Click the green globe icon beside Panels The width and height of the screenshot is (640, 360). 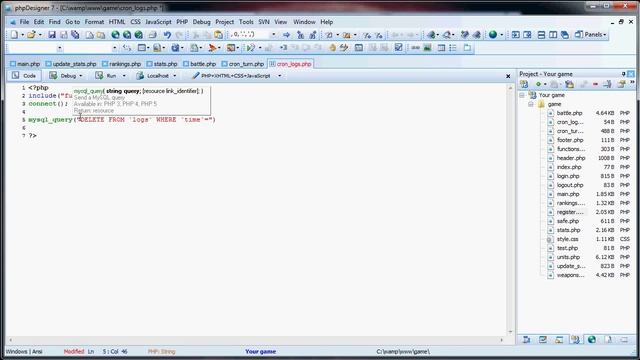[x=493, y=35]
